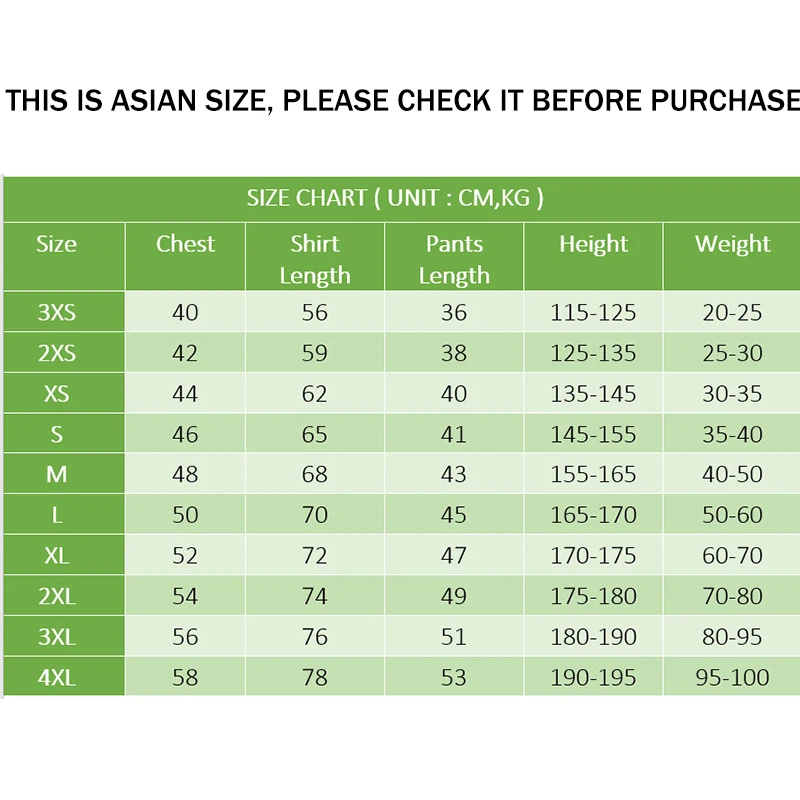Select chest value 46 in S row
This screenshot has width=800, height=800.
pyautogui.click(x=185, y=435)
